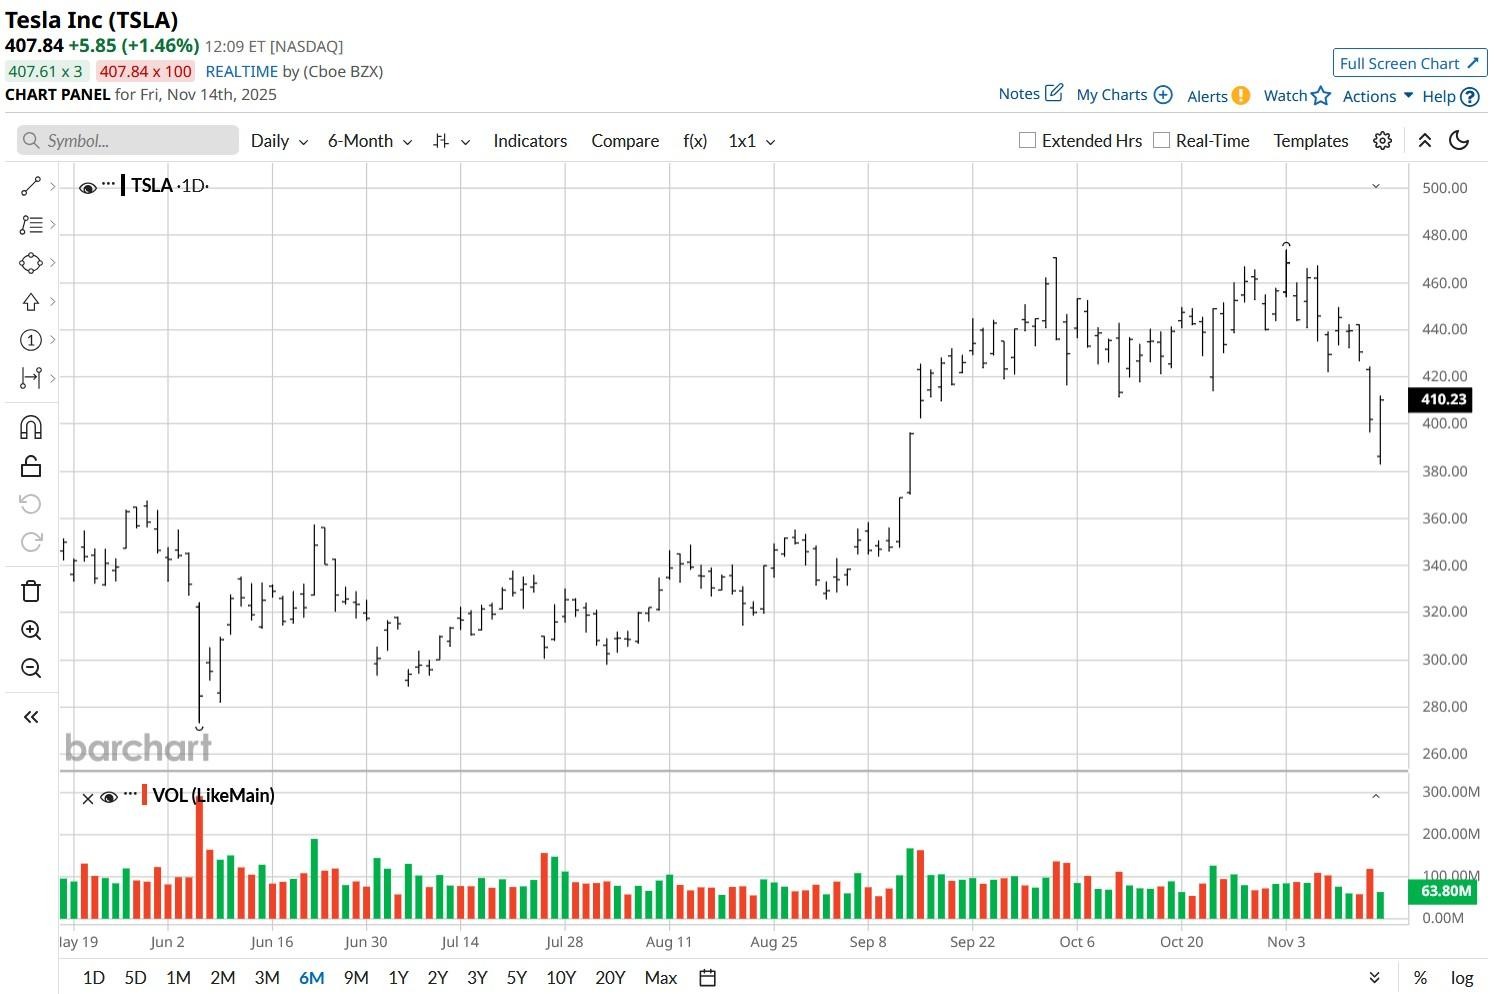
Task: Click the Symbol search field
Action: [x=128, y=141]
